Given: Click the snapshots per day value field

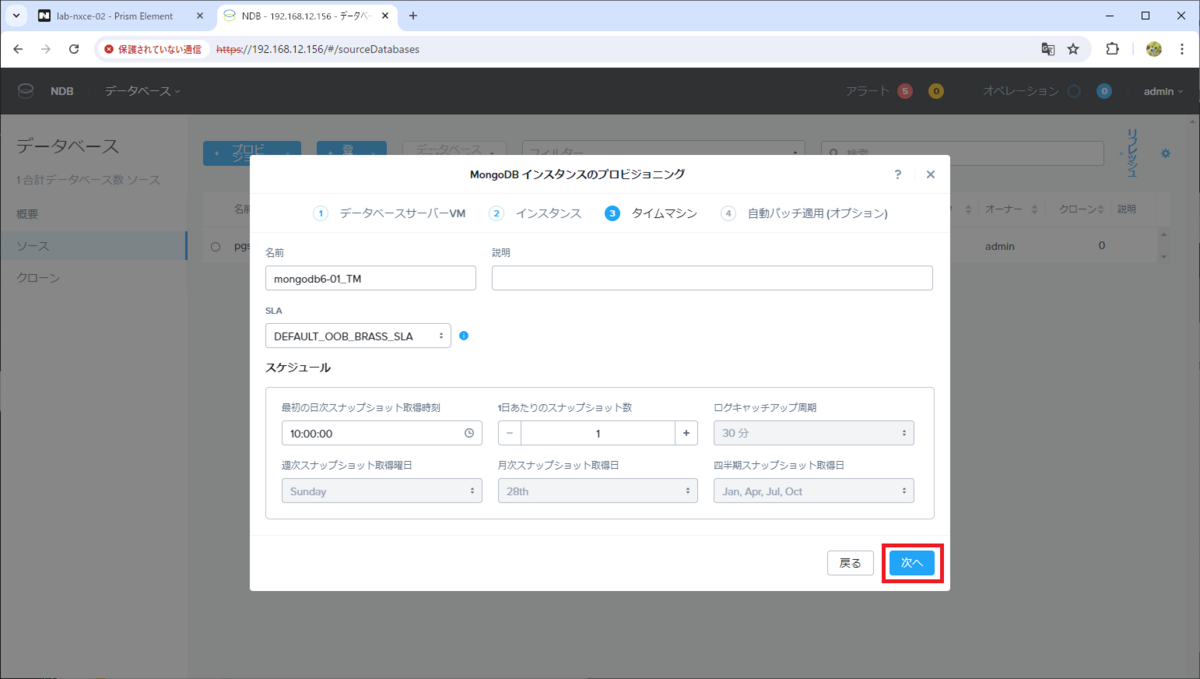Looking at the screenshot, I should [x=598, y=433].
